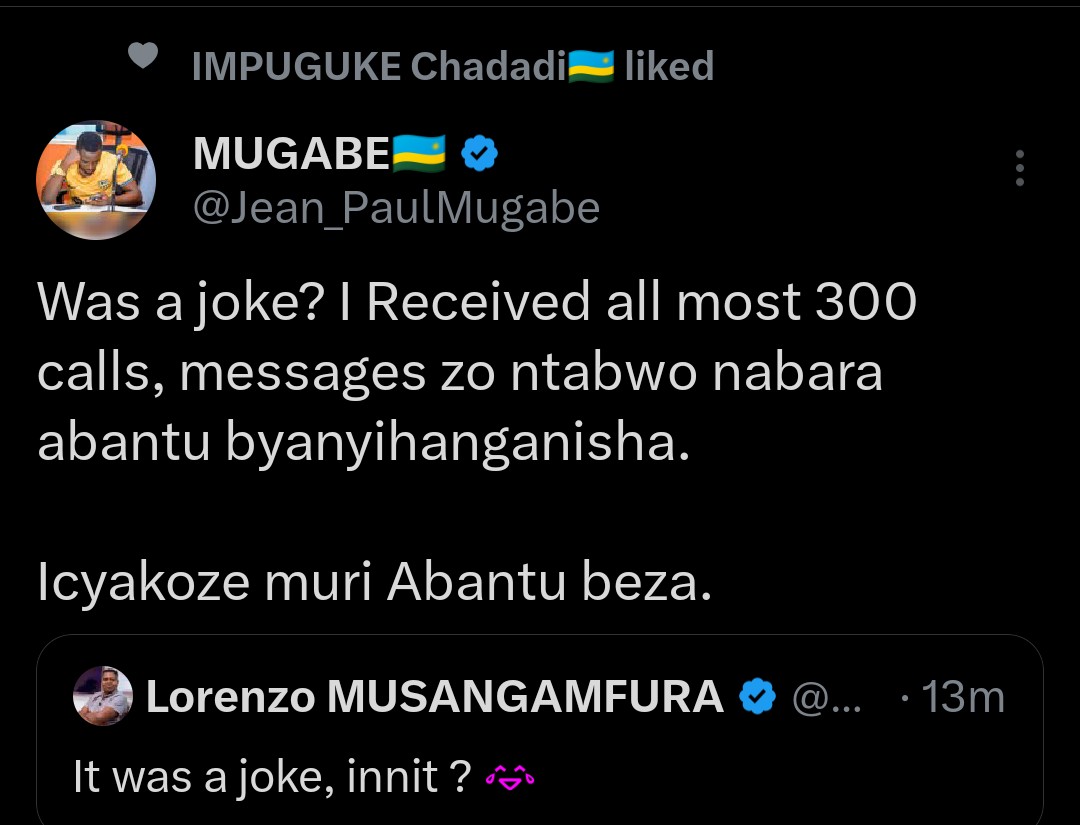The width and height of the screenshot is (1080, 825).
Task: Click the MUGABE display name
Action: [291, 154]
